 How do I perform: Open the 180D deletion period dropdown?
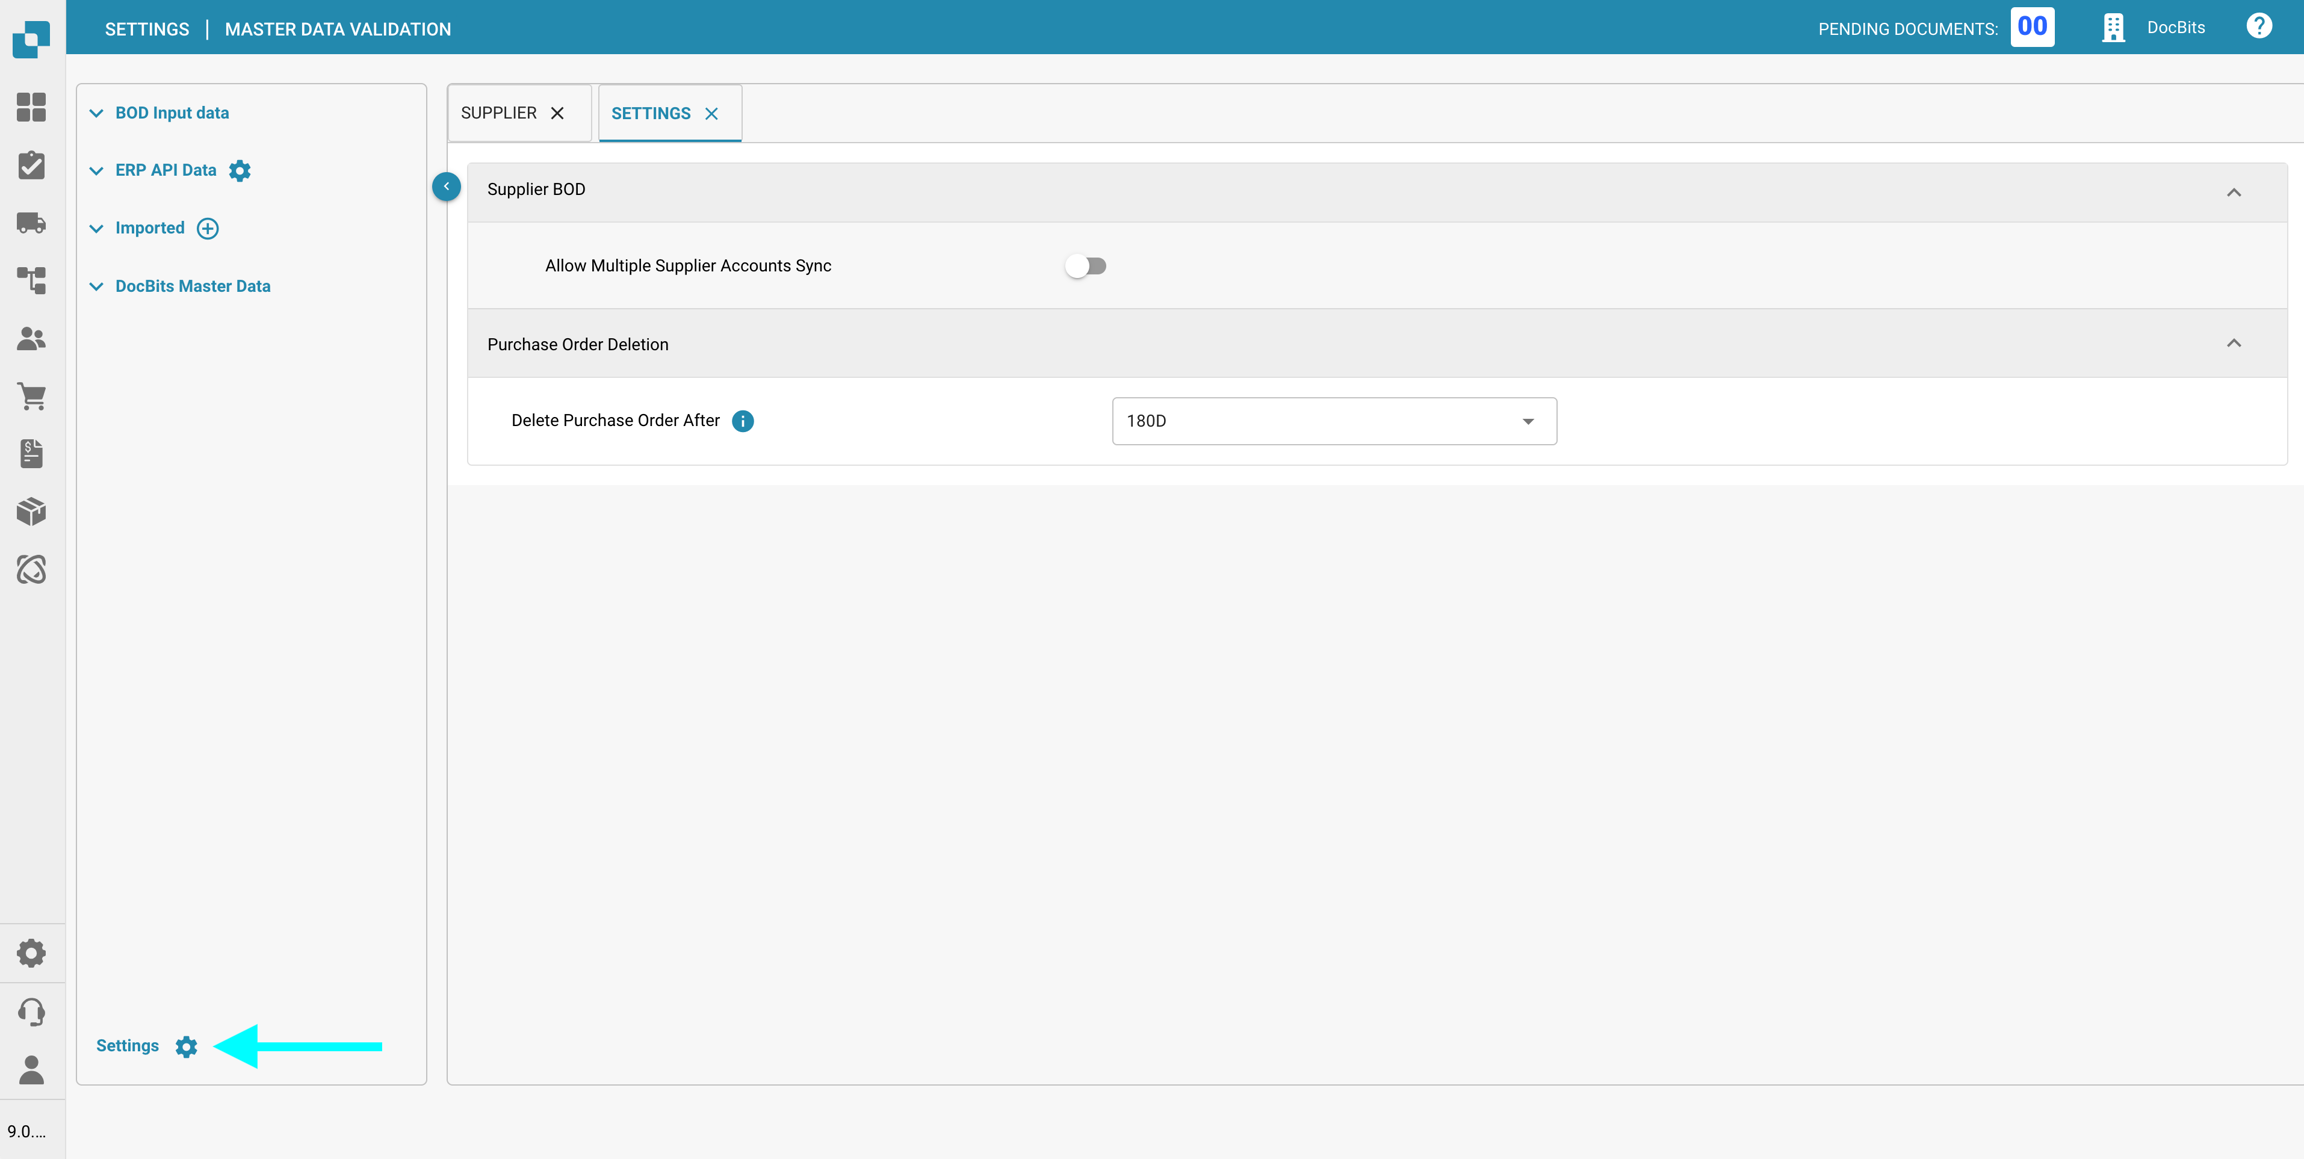click(1333, 421)
